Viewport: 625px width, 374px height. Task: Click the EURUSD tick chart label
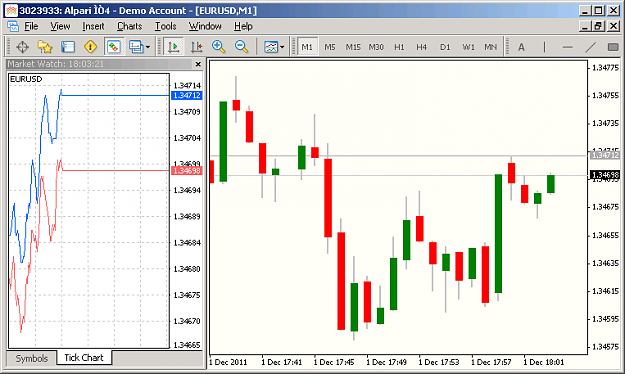coord(26,79)
